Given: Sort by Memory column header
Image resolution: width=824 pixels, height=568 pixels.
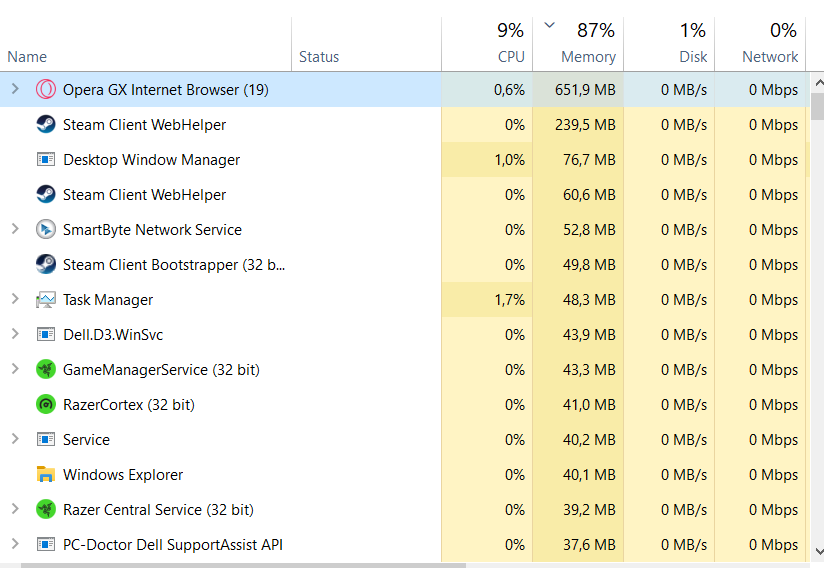Looking at the screenshot, I should (x=578, y=44).
